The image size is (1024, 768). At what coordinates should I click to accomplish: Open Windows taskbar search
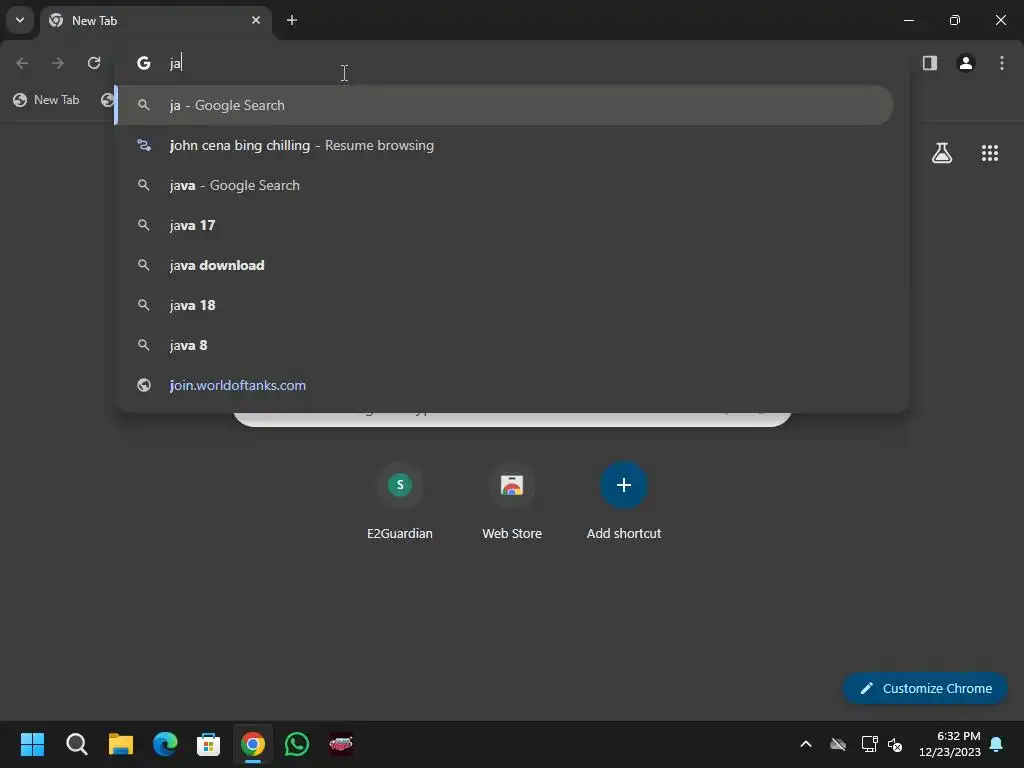pos(76,744)
